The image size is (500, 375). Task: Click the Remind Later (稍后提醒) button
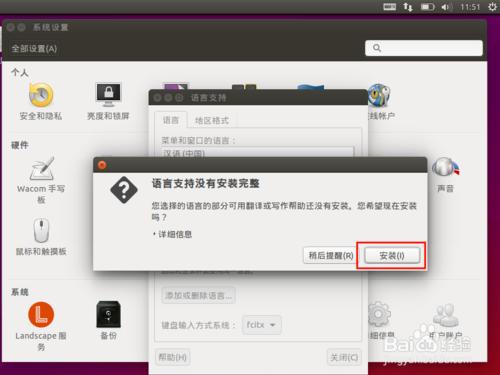[x=330, y=256]
